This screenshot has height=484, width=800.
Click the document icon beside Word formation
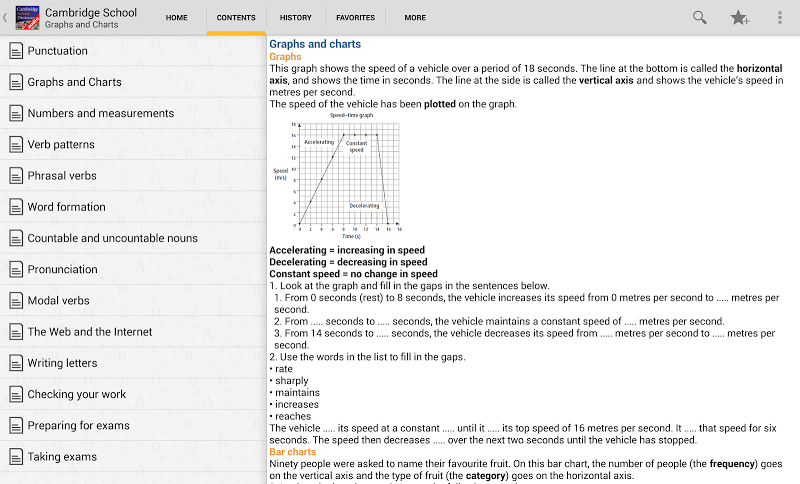[15, 207]
